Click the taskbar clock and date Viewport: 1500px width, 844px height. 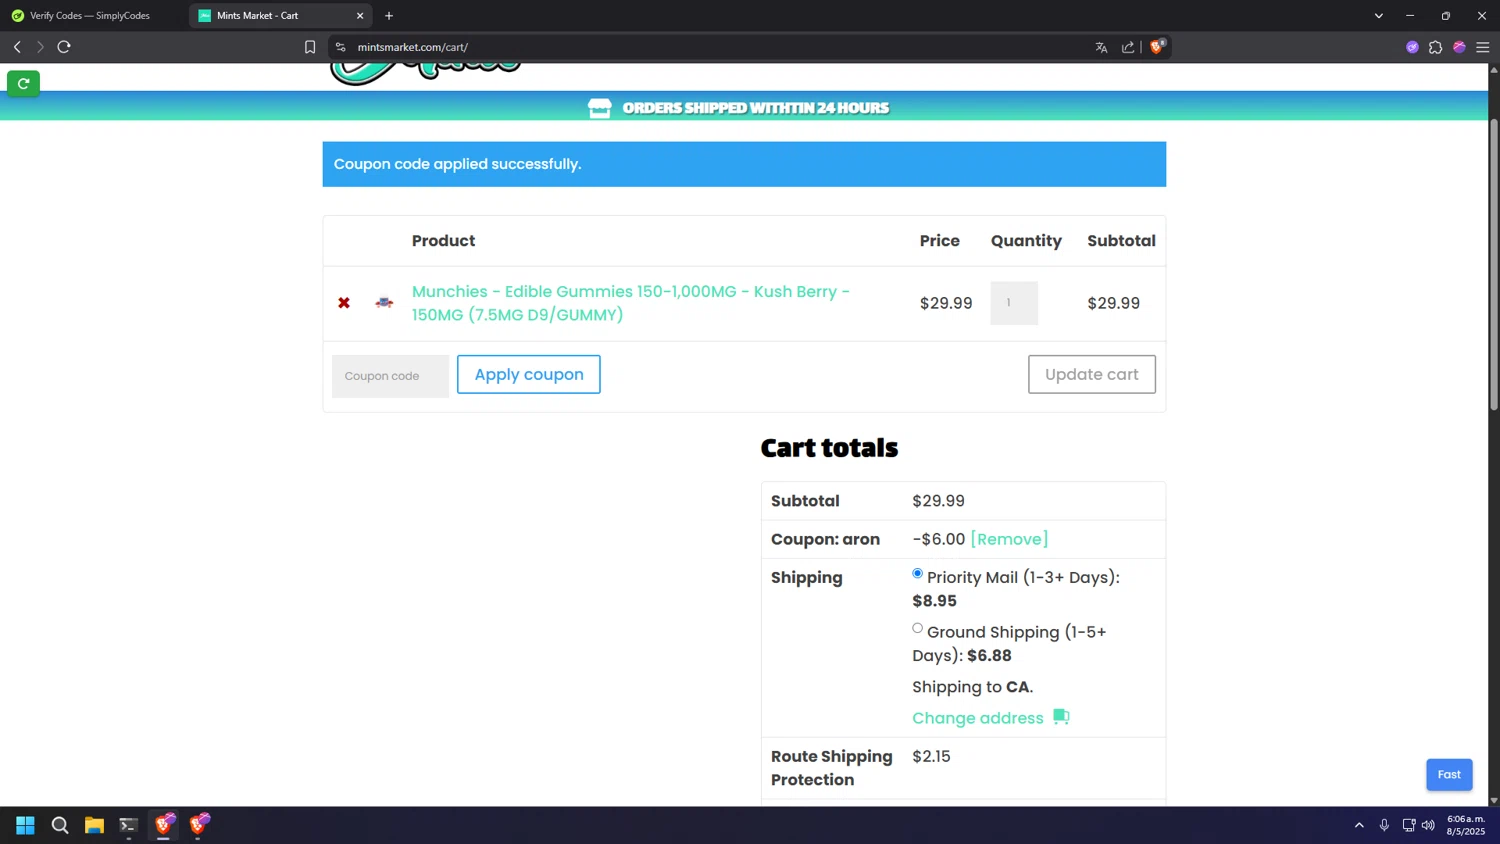click(x=1466, y=825)
